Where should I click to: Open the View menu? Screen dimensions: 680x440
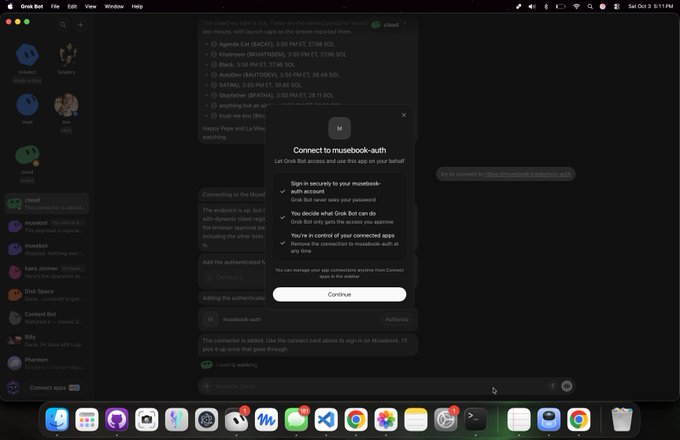pyautogui.click(x=90, y=7)
